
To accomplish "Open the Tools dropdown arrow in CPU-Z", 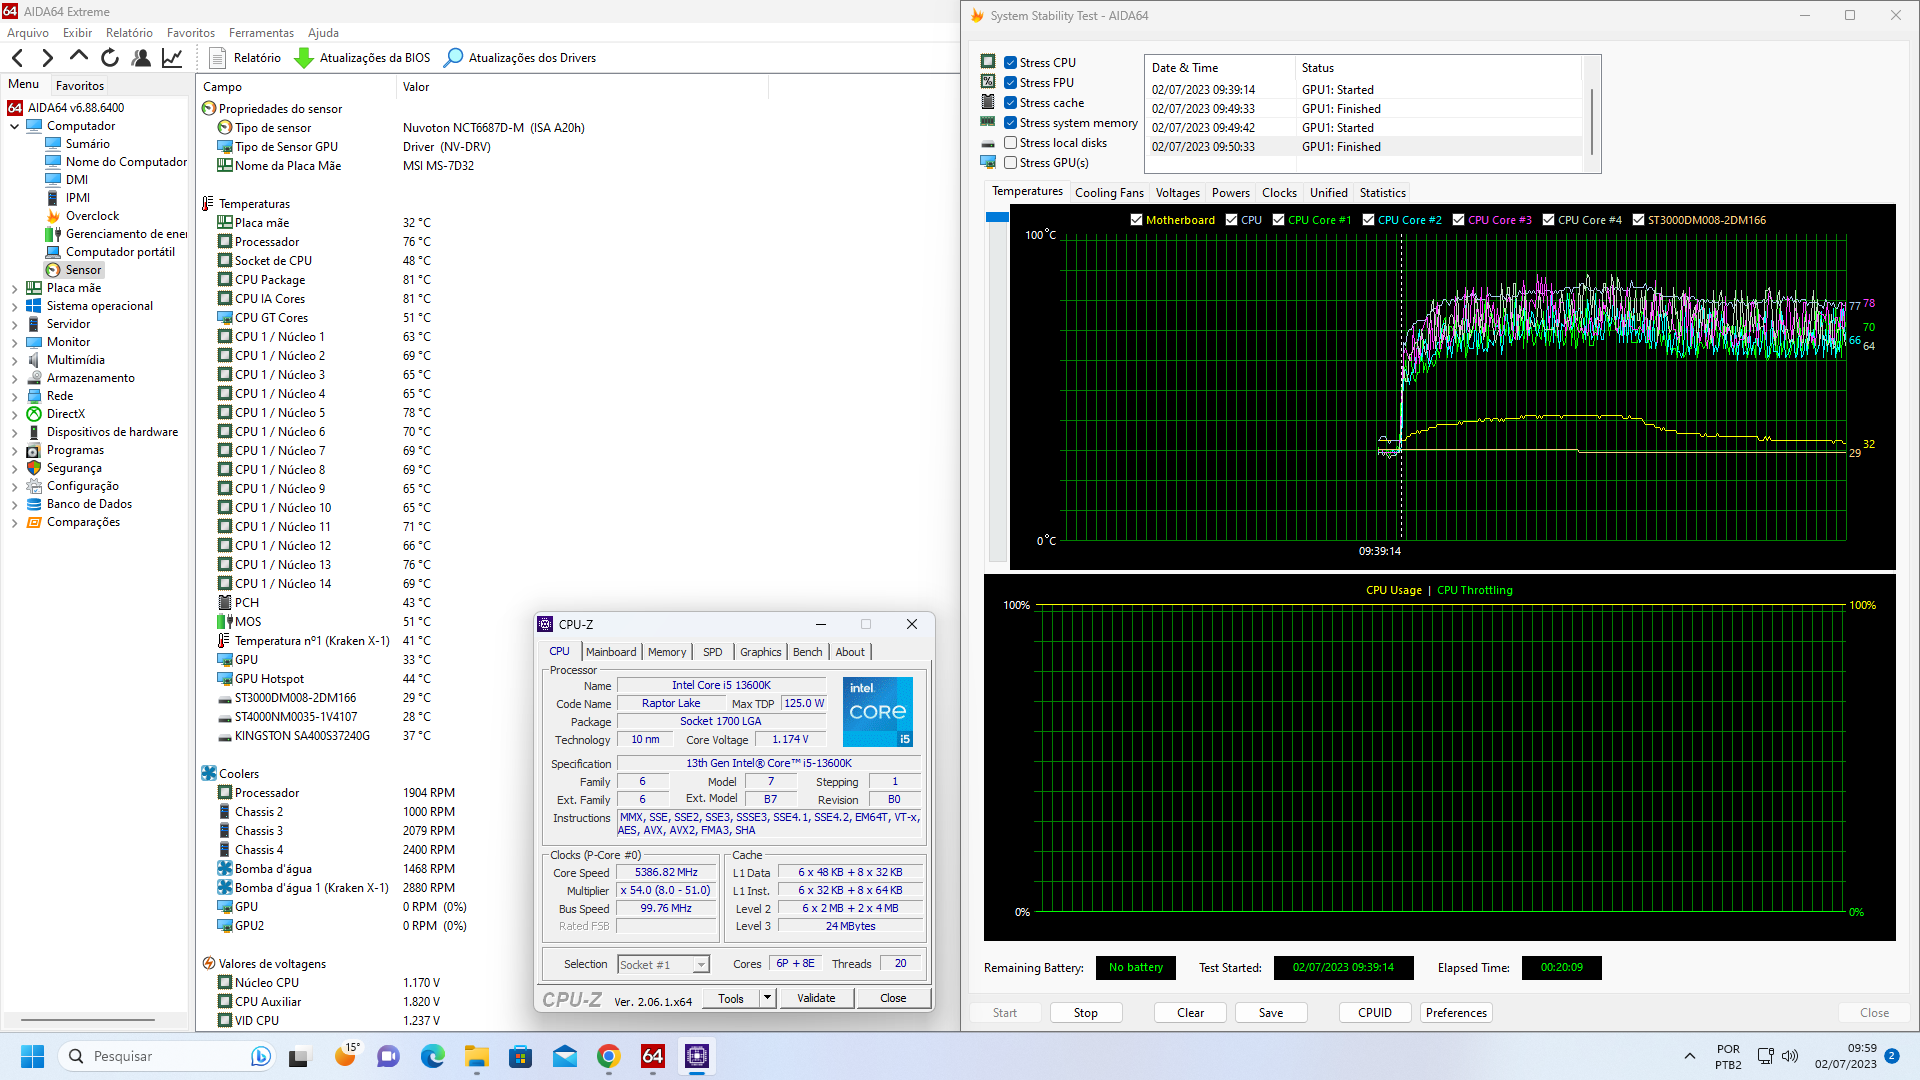I will click(767, 998).
